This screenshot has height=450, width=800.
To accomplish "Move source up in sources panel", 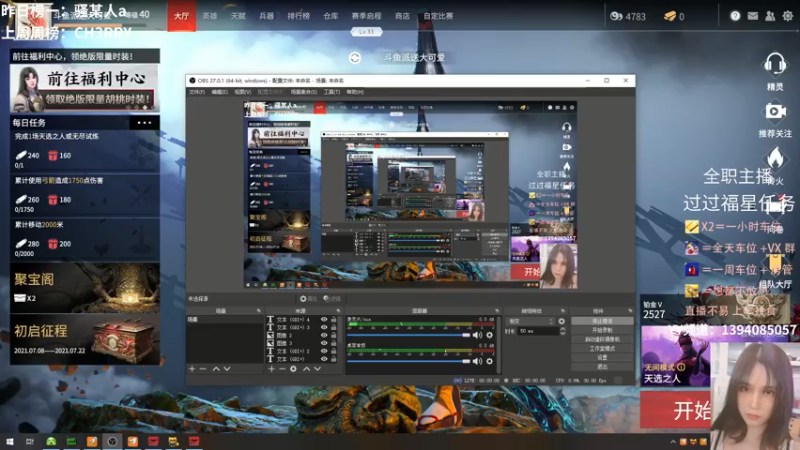I will (306, 368).
